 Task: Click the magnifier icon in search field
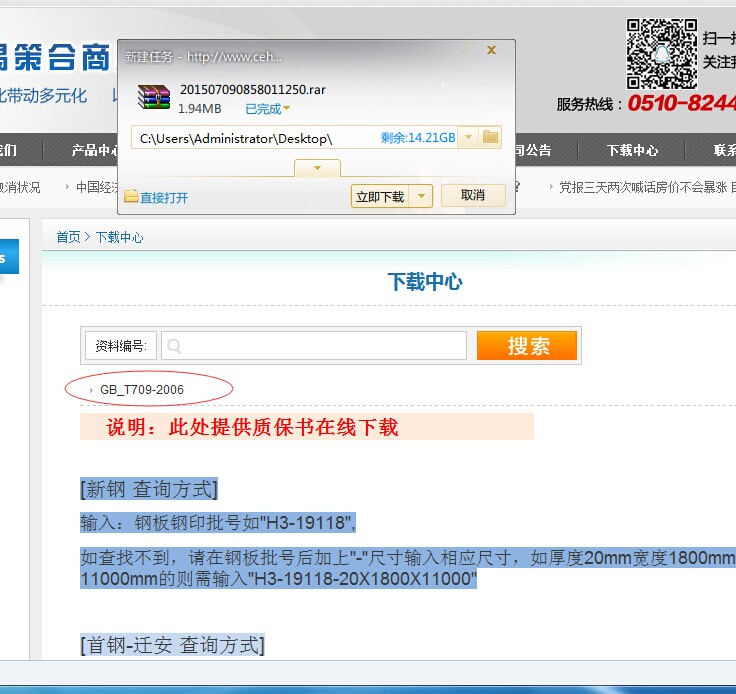174,346
